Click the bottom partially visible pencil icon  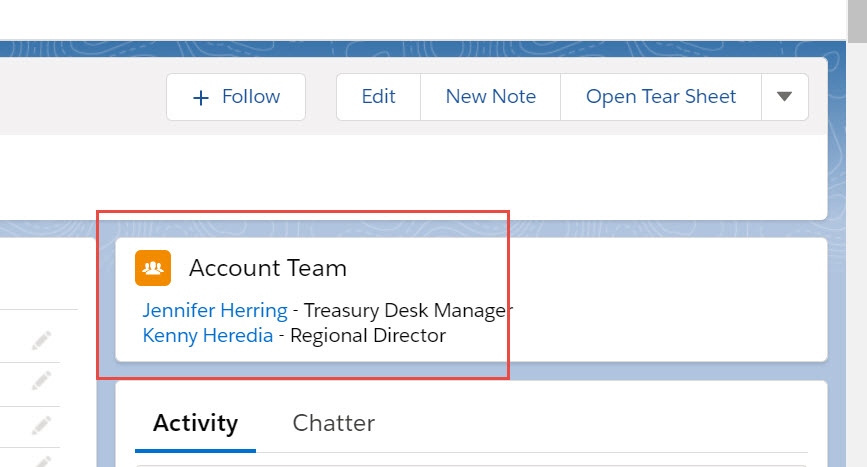pyautogui.click(x=41, y=460)
